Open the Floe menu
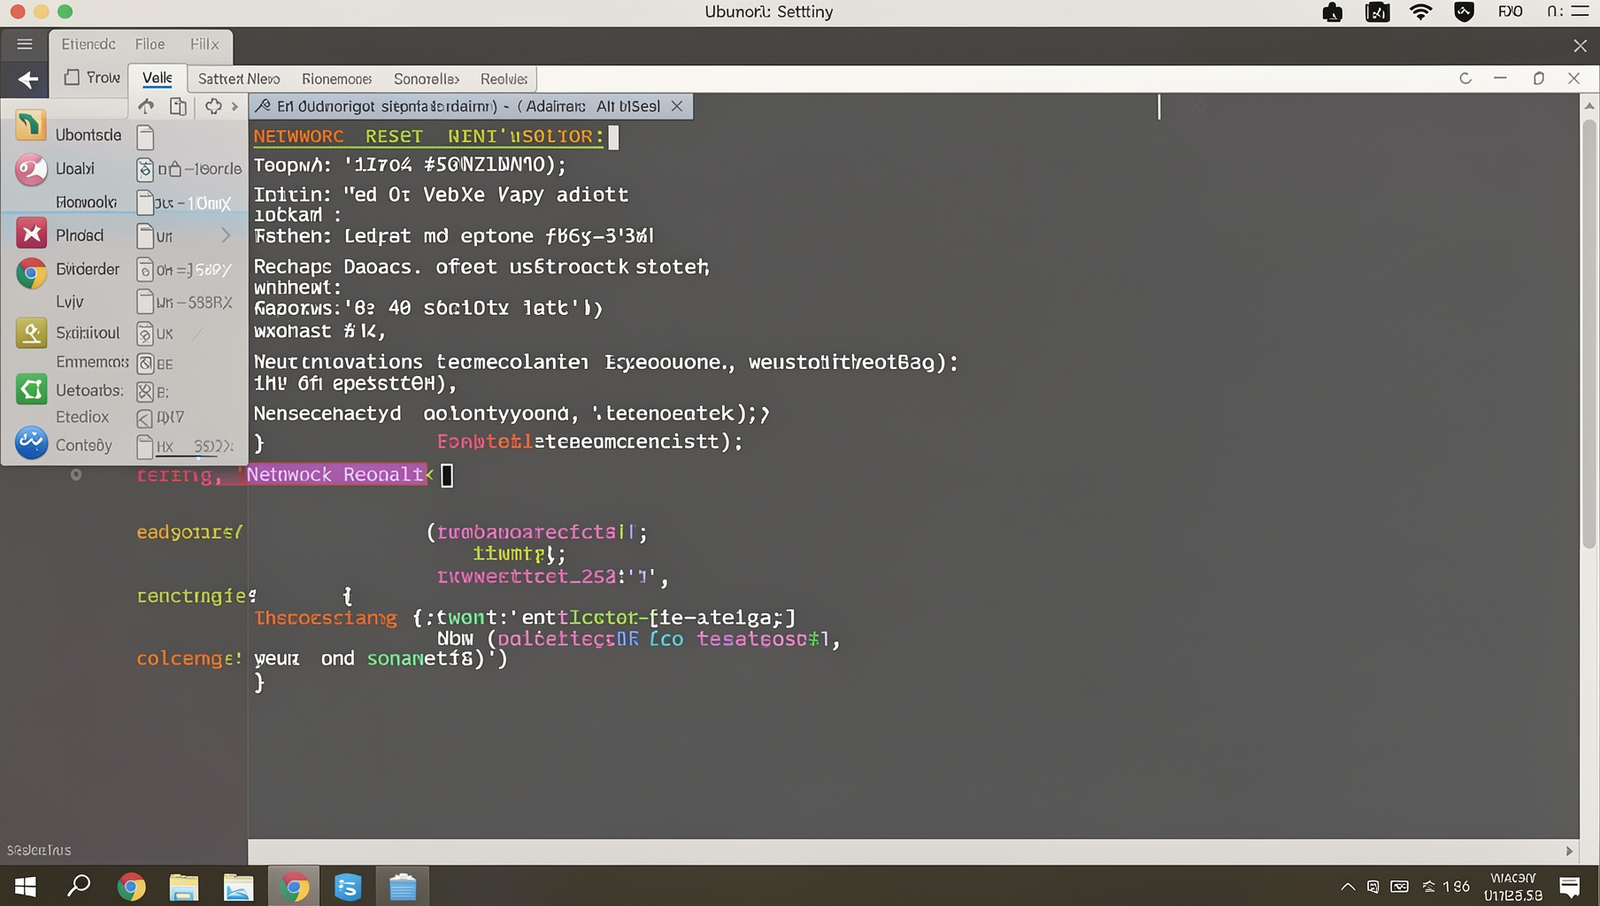This screenshot has height=906, width=1600. pyautogui.click(x=150, y=44)
